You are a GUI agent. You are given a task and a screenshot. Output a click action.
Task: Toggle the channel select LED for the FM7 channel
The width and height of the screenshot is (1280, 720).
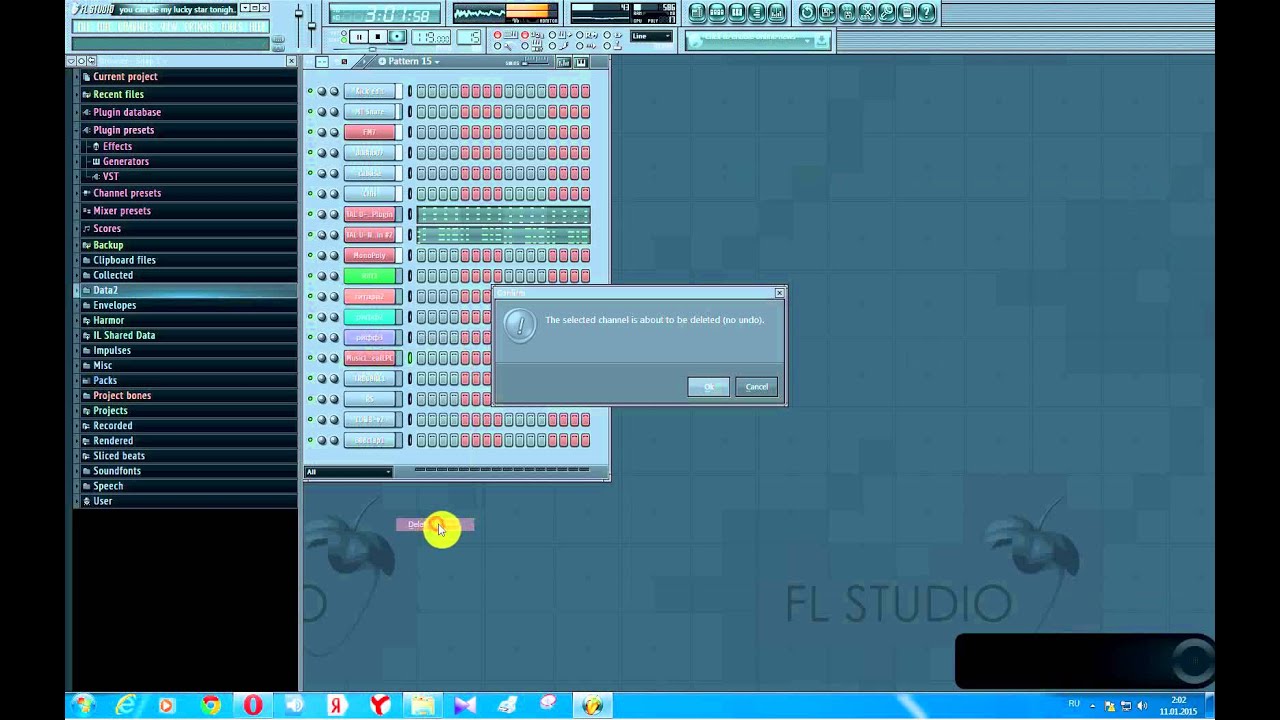point(409,132)
